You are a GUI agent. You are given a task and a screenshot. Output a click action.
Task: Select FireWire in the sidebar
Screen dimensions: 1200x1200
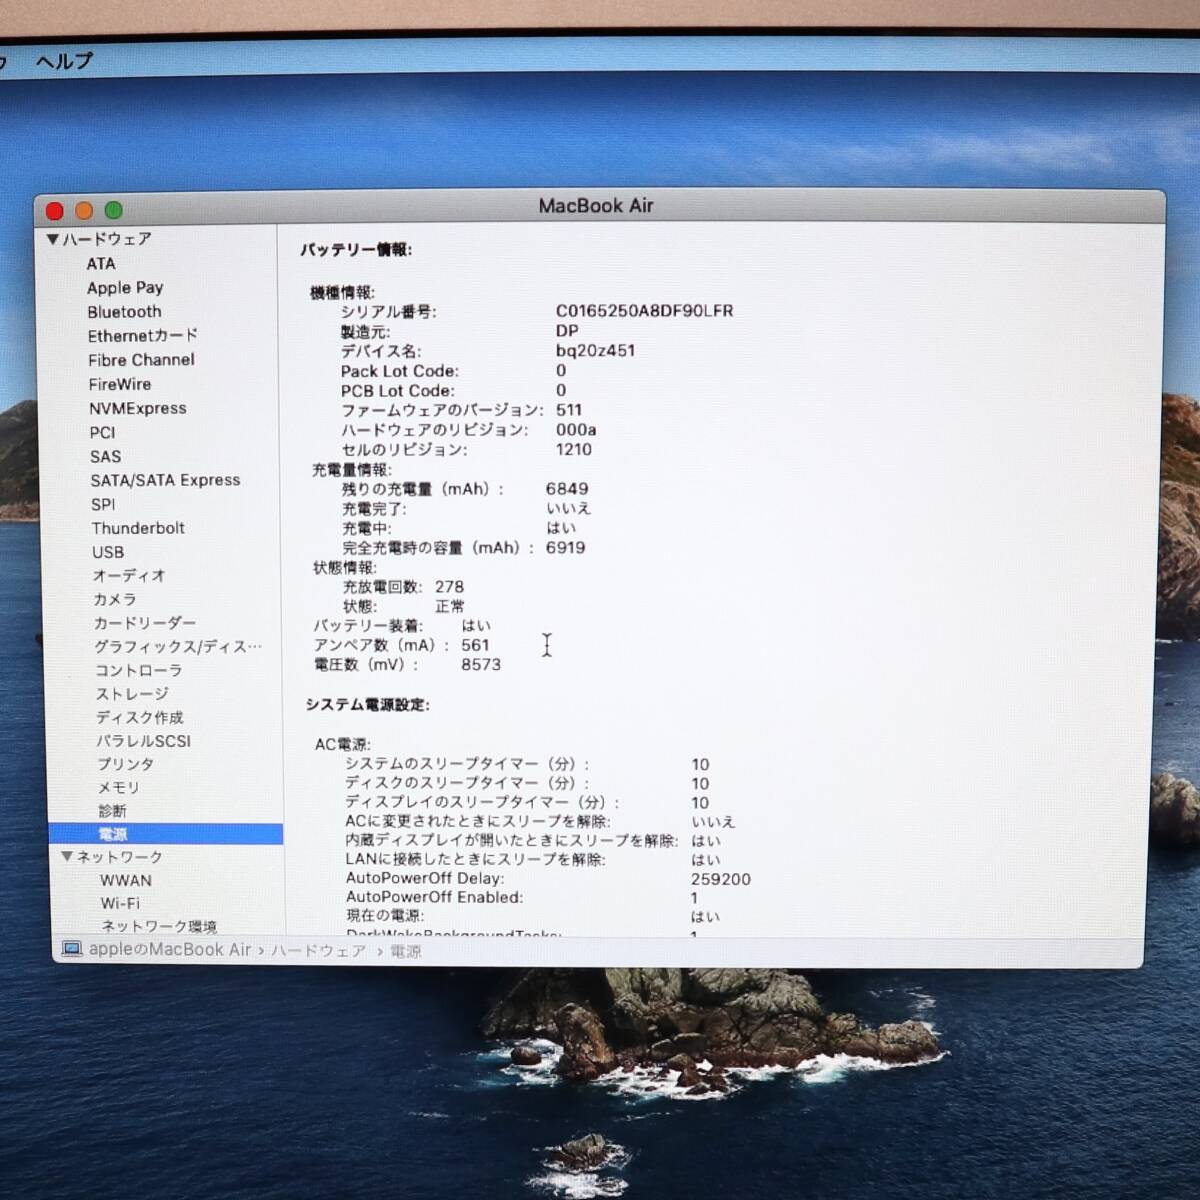[120, 384]
